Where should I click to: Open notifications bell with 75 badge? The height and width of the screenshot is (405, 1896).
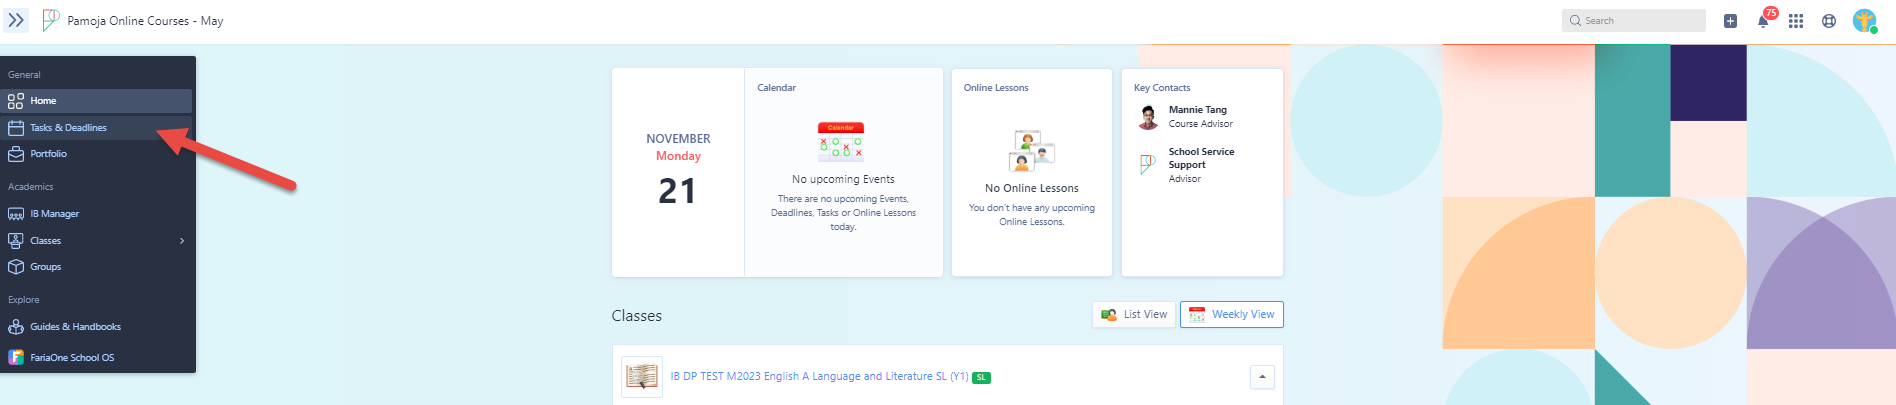point(1764,20)
